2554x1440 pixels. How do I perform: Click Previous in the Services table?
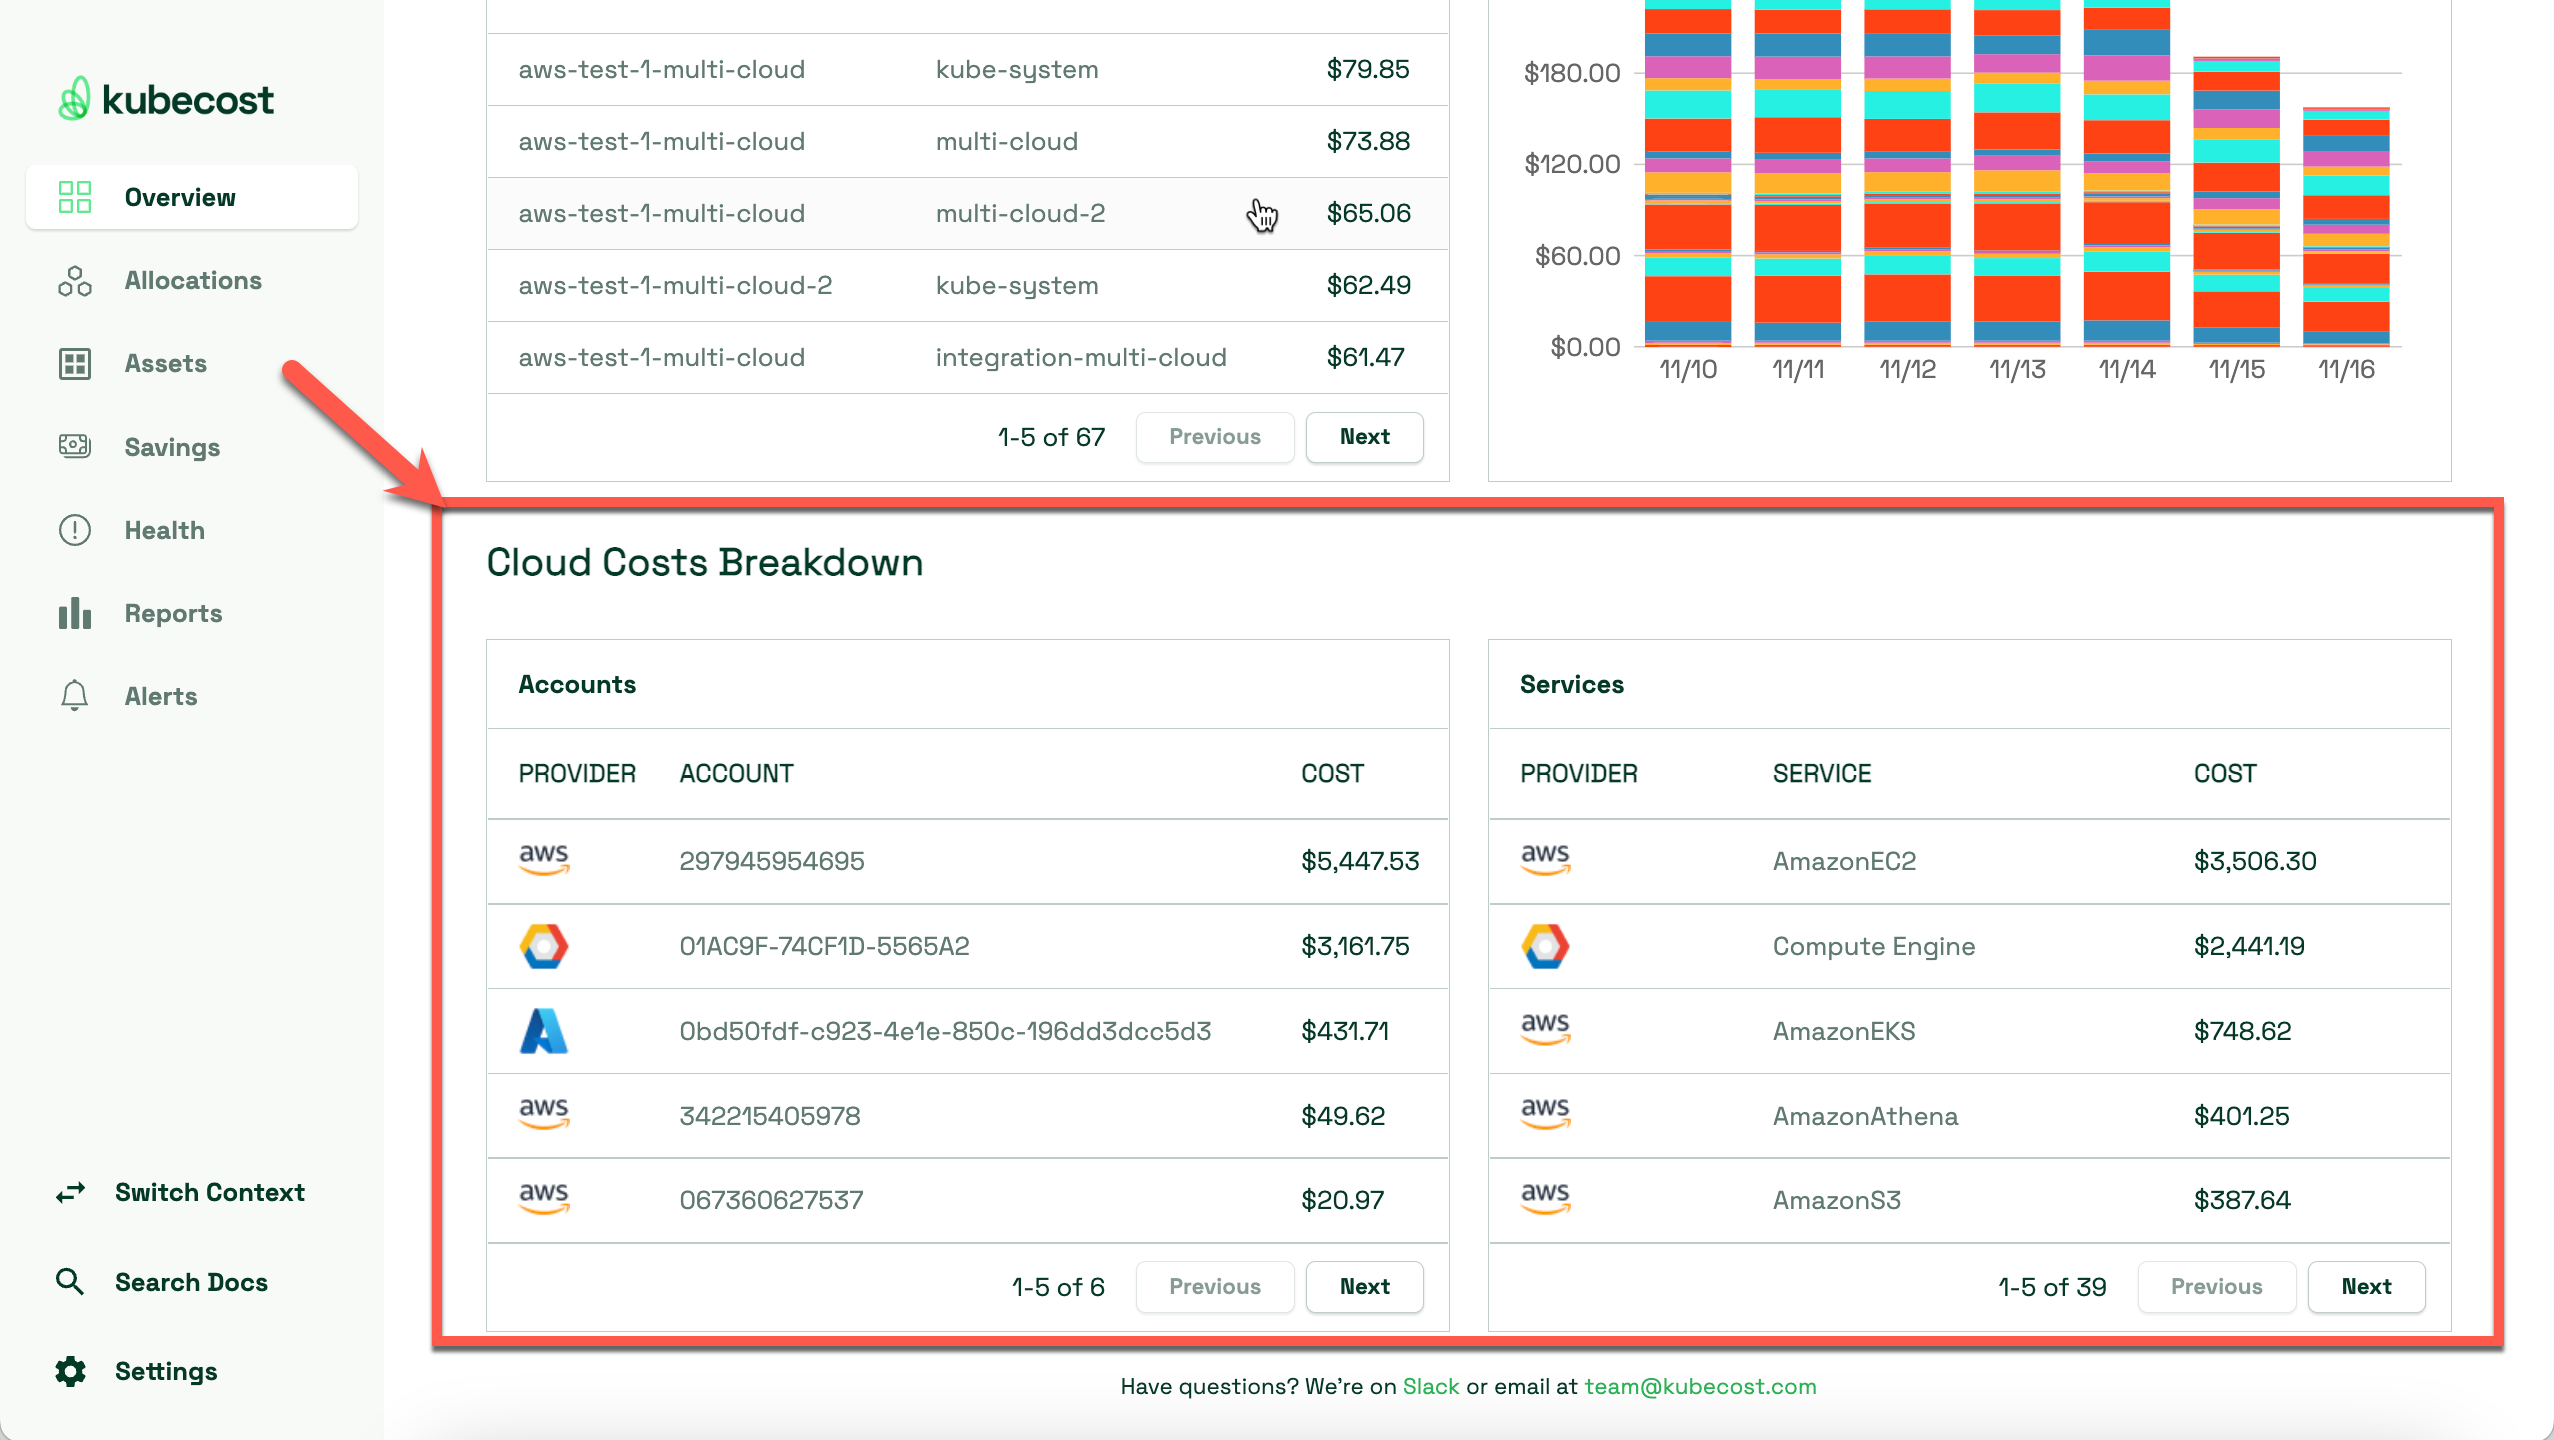click(x=2216, y=1287)
